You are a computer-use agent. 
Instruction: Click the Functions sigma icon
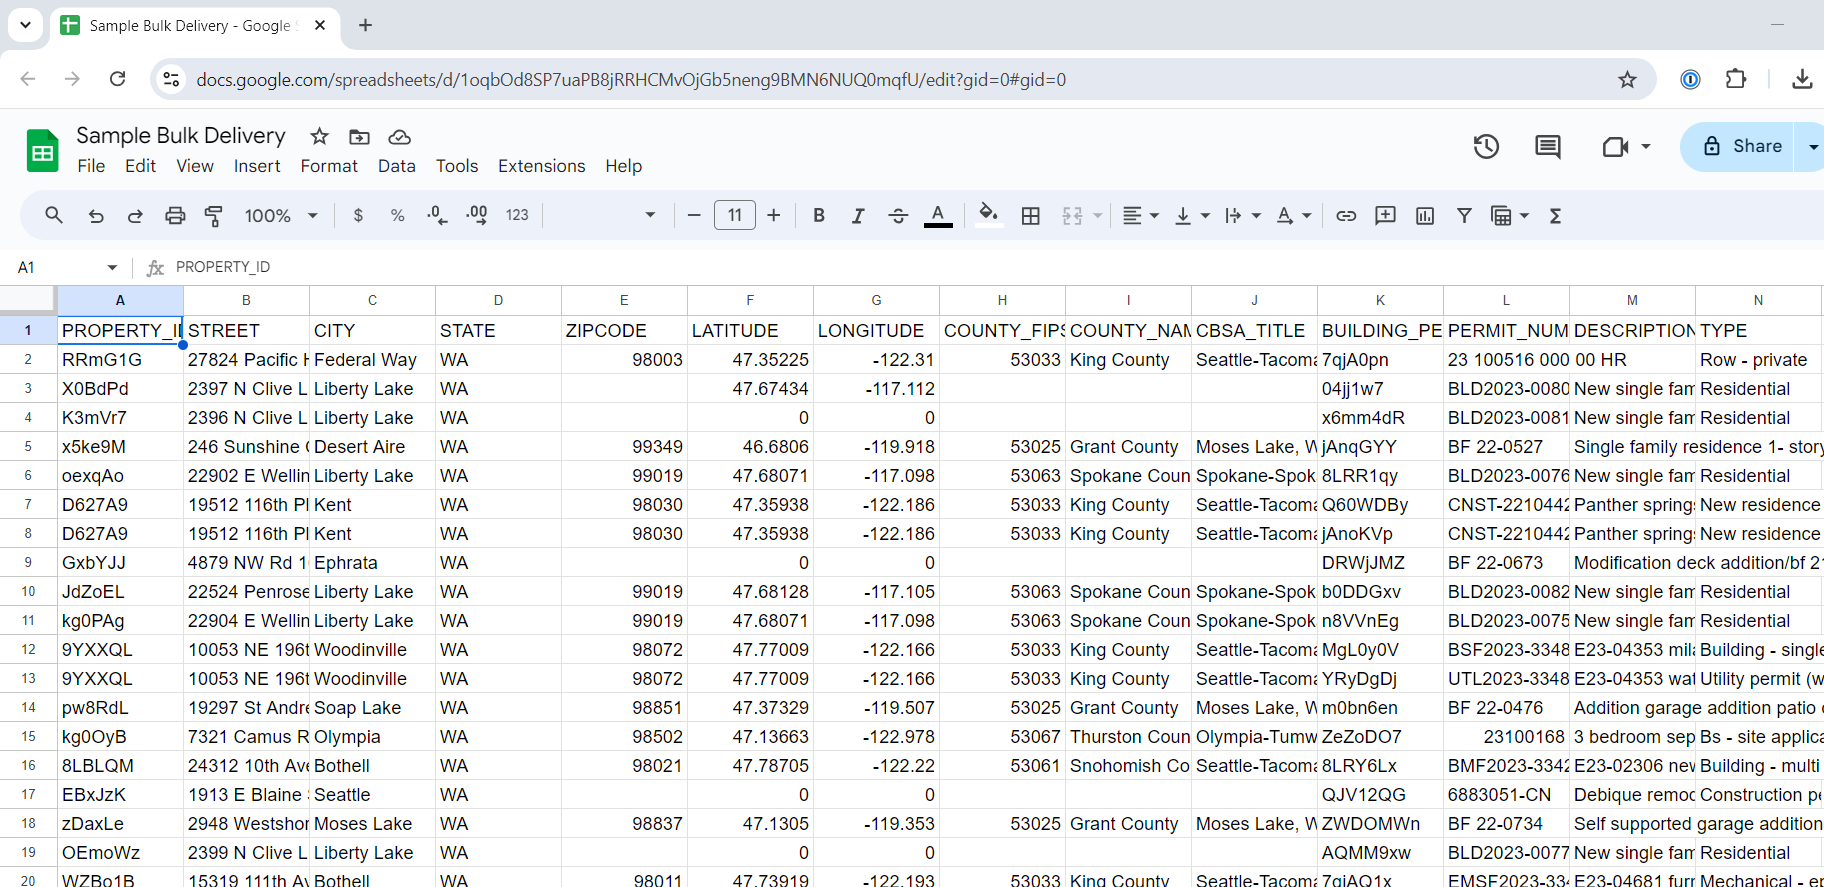[1555, 215]
